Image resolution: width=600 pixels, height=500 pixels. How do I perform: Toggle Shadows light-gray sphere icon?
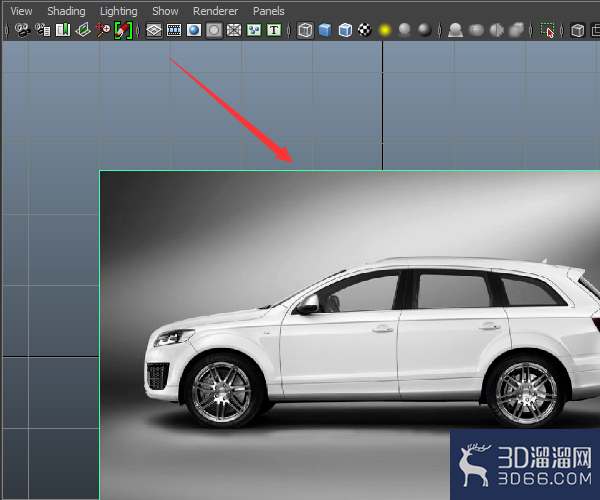pos(405,30)
